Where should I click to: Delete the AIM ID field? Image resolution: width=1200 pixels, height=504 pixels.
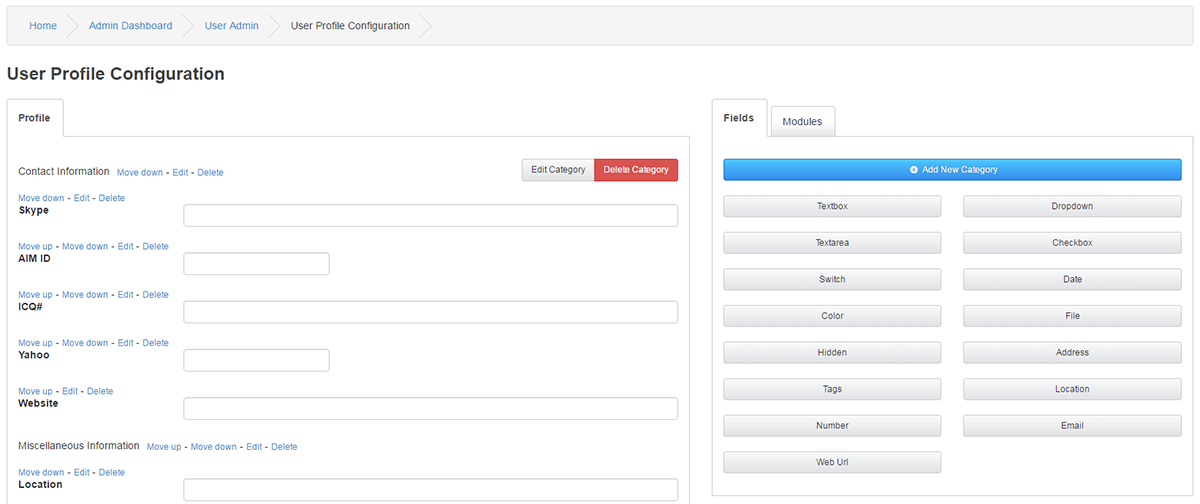coord(156,246)
